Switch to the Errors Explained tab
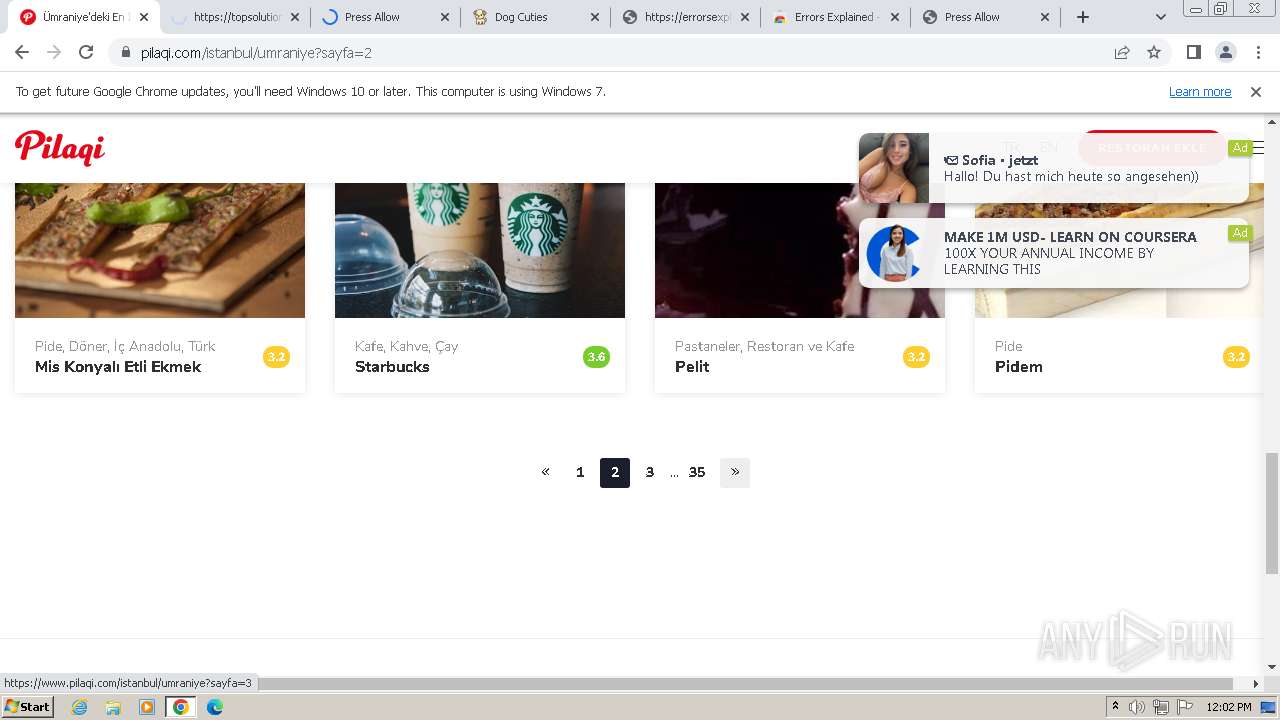 click(x=835, y=17)
